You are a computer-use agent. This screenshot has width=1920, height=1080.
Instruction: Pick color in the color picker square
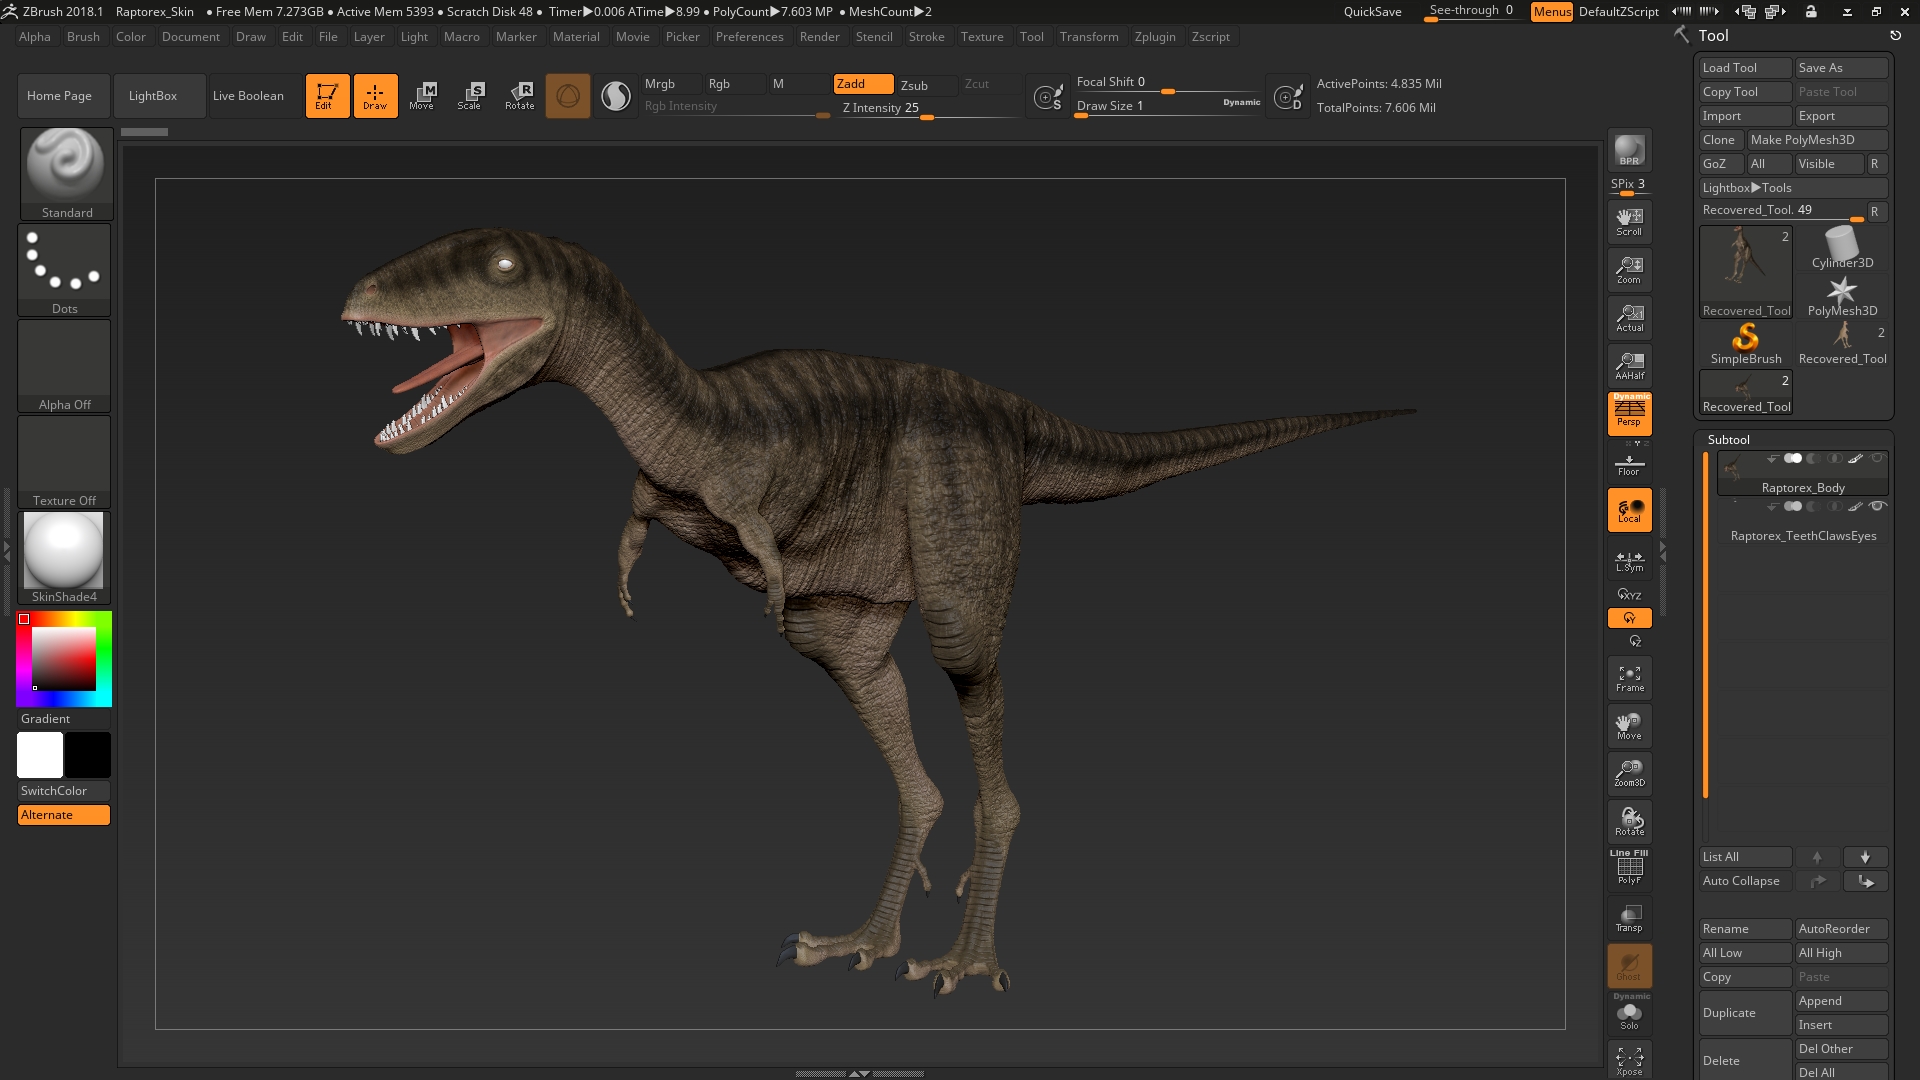[64, 658]
